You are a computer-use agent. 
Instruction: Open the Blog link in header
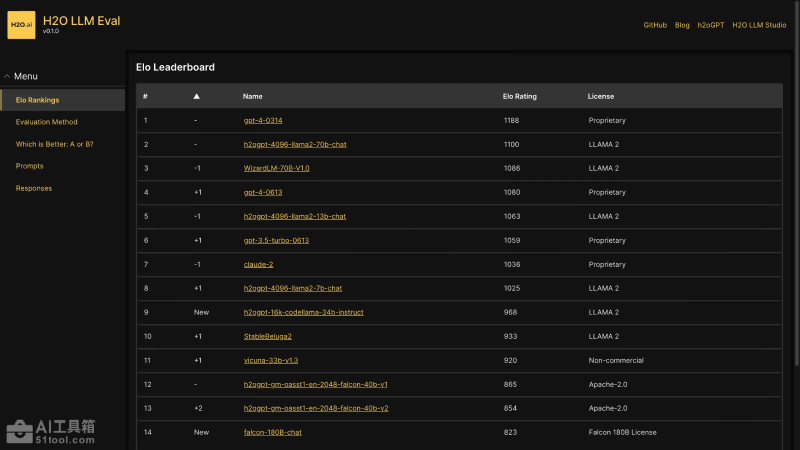pyautogui.click(x=682, y=25)
